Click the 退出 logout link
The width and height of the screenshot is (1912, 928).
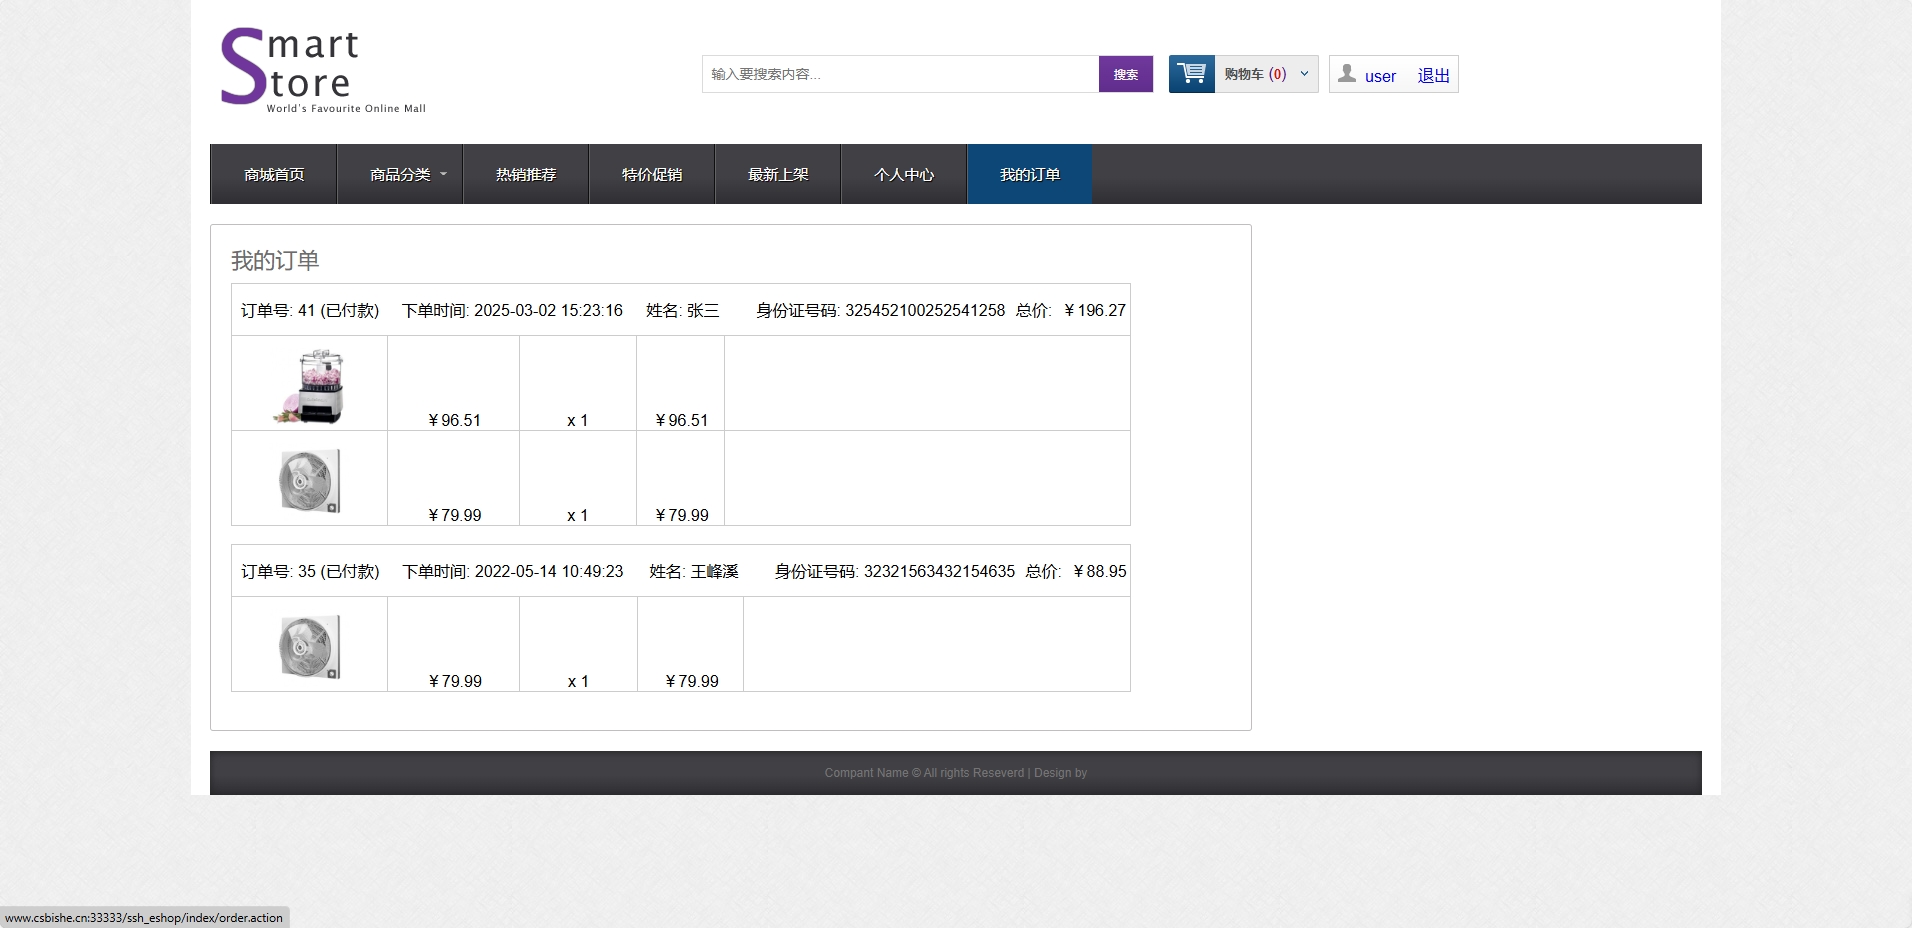tap(1433, 76)
